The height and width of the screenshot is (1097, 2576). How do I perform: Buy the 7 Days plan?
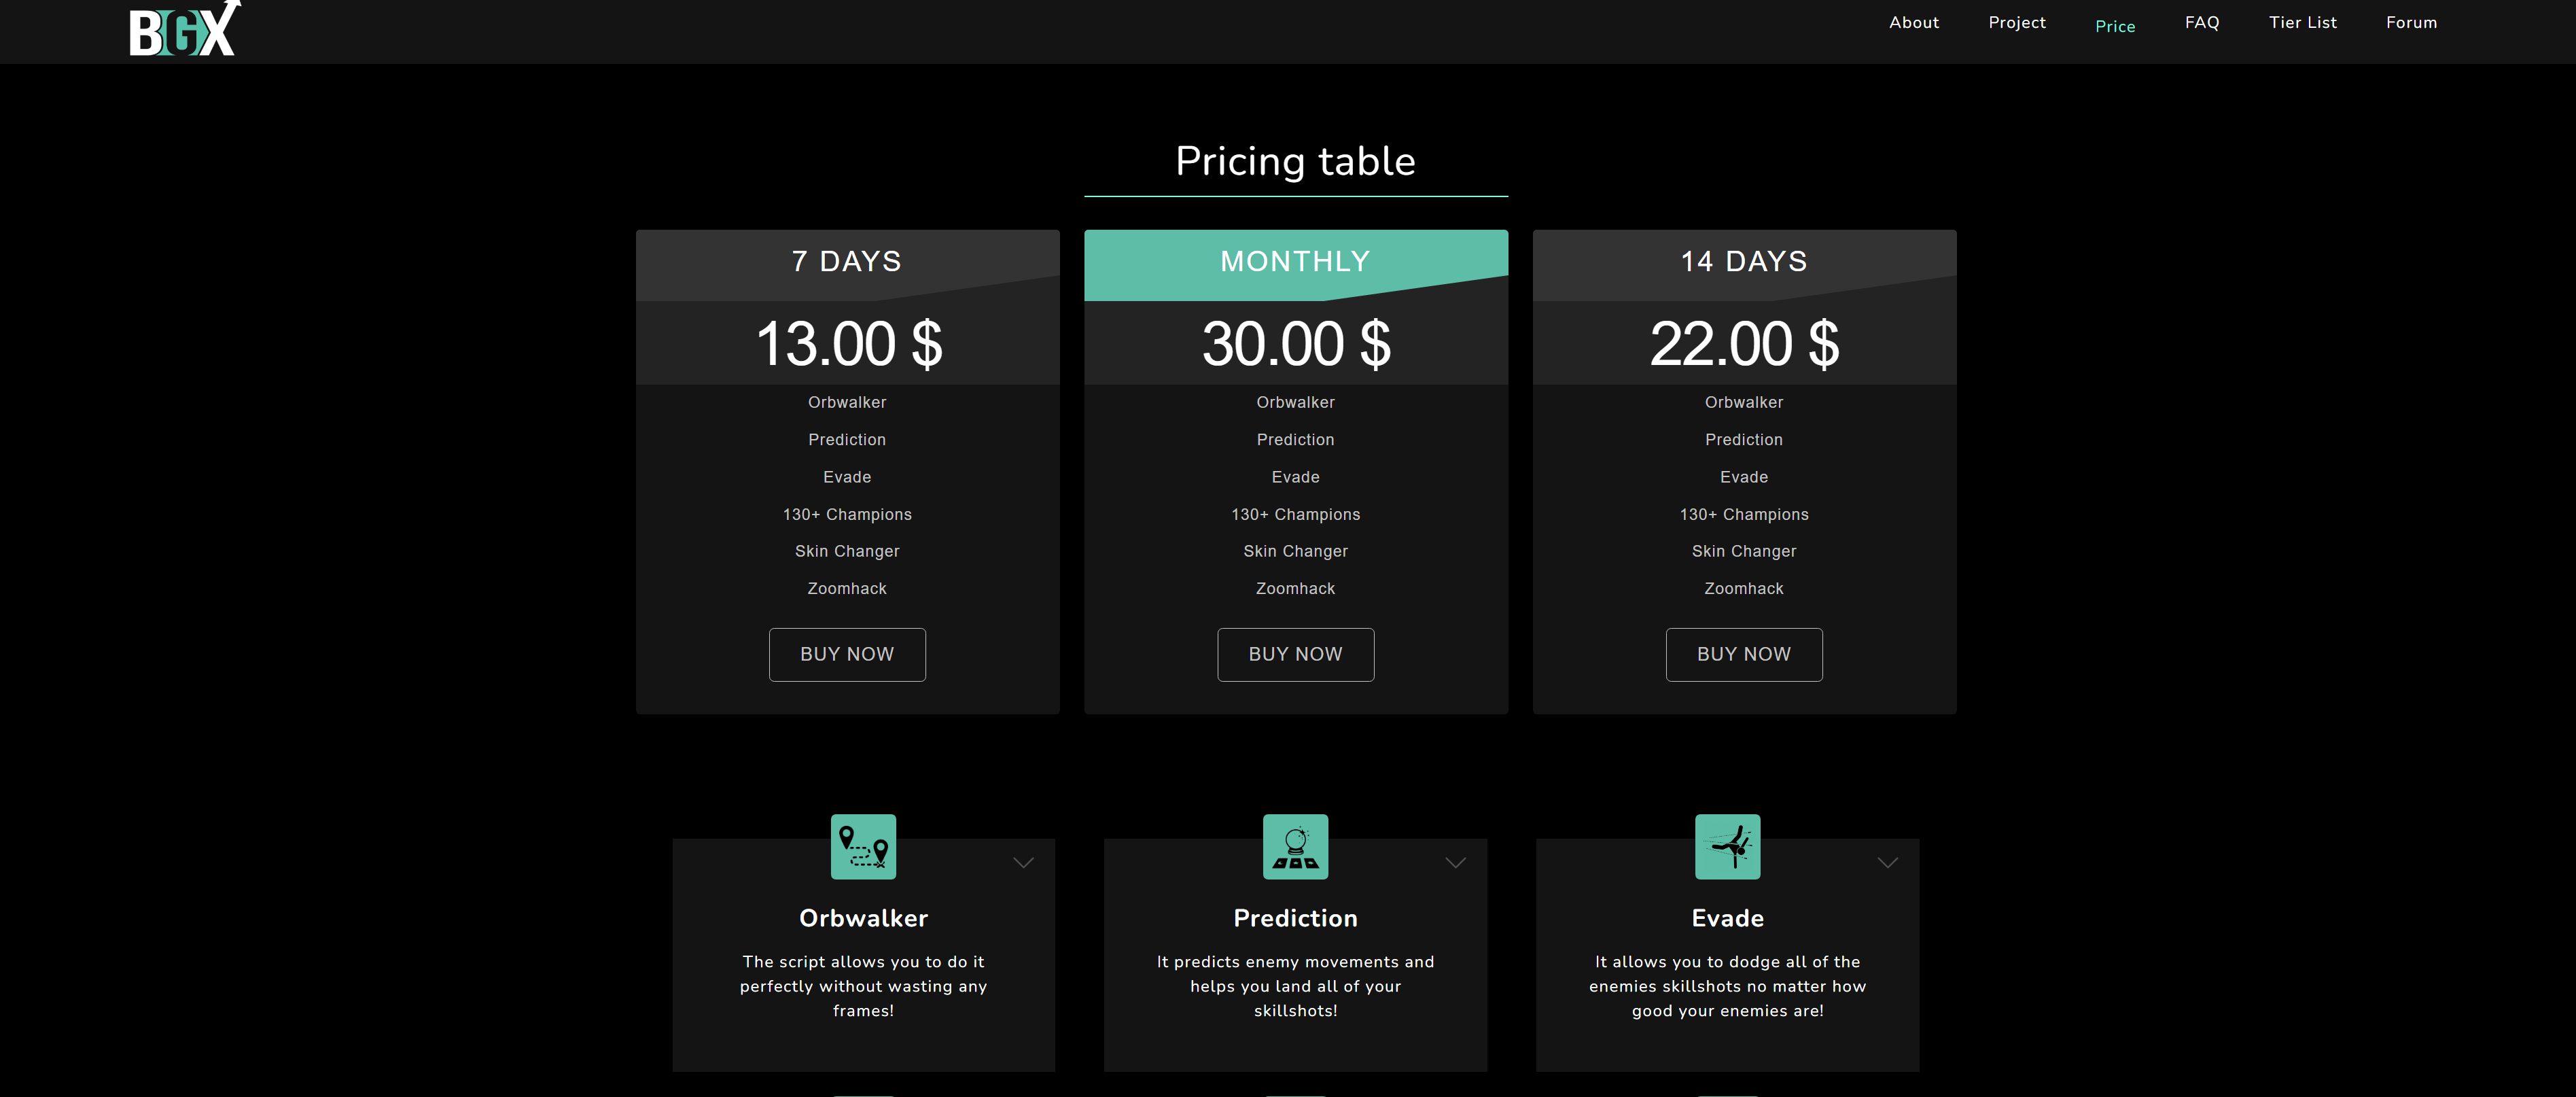pos(847,654)
